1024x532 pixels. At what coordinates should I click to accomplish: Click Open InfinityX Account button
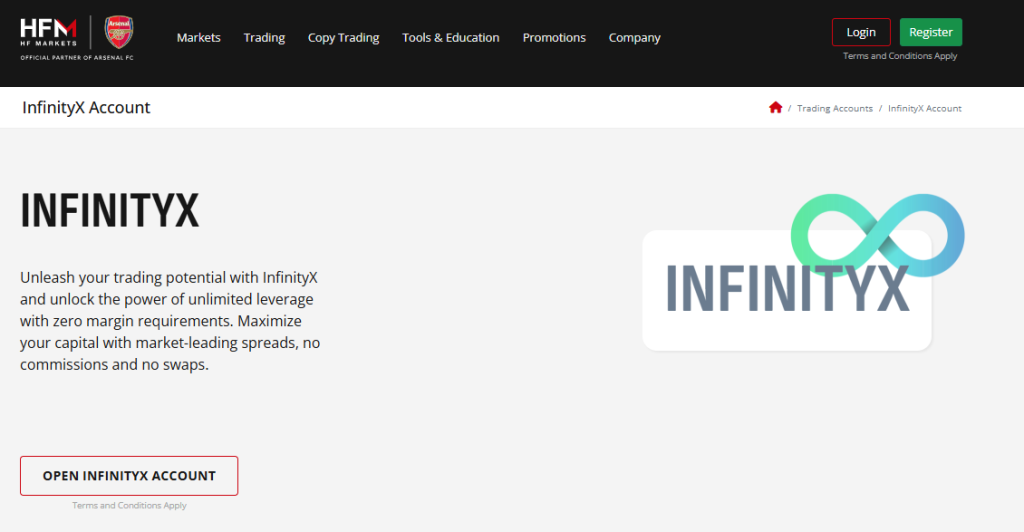point(129,476)
